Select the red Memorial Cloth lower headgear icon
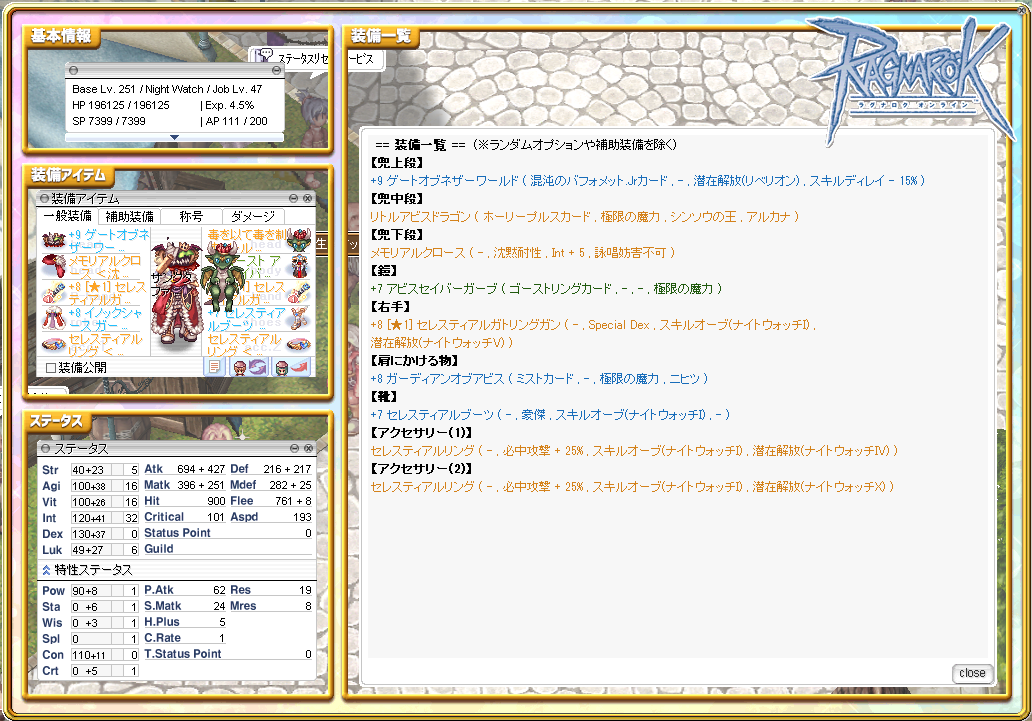1032x721 pixels. (x=53, y=266)
